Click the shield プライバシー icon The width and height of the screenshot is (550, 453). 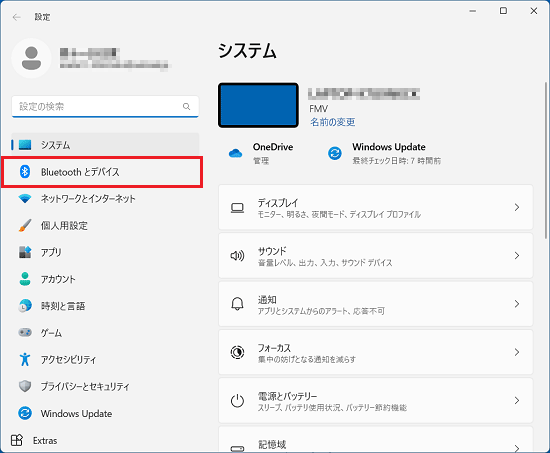(25, 386)
